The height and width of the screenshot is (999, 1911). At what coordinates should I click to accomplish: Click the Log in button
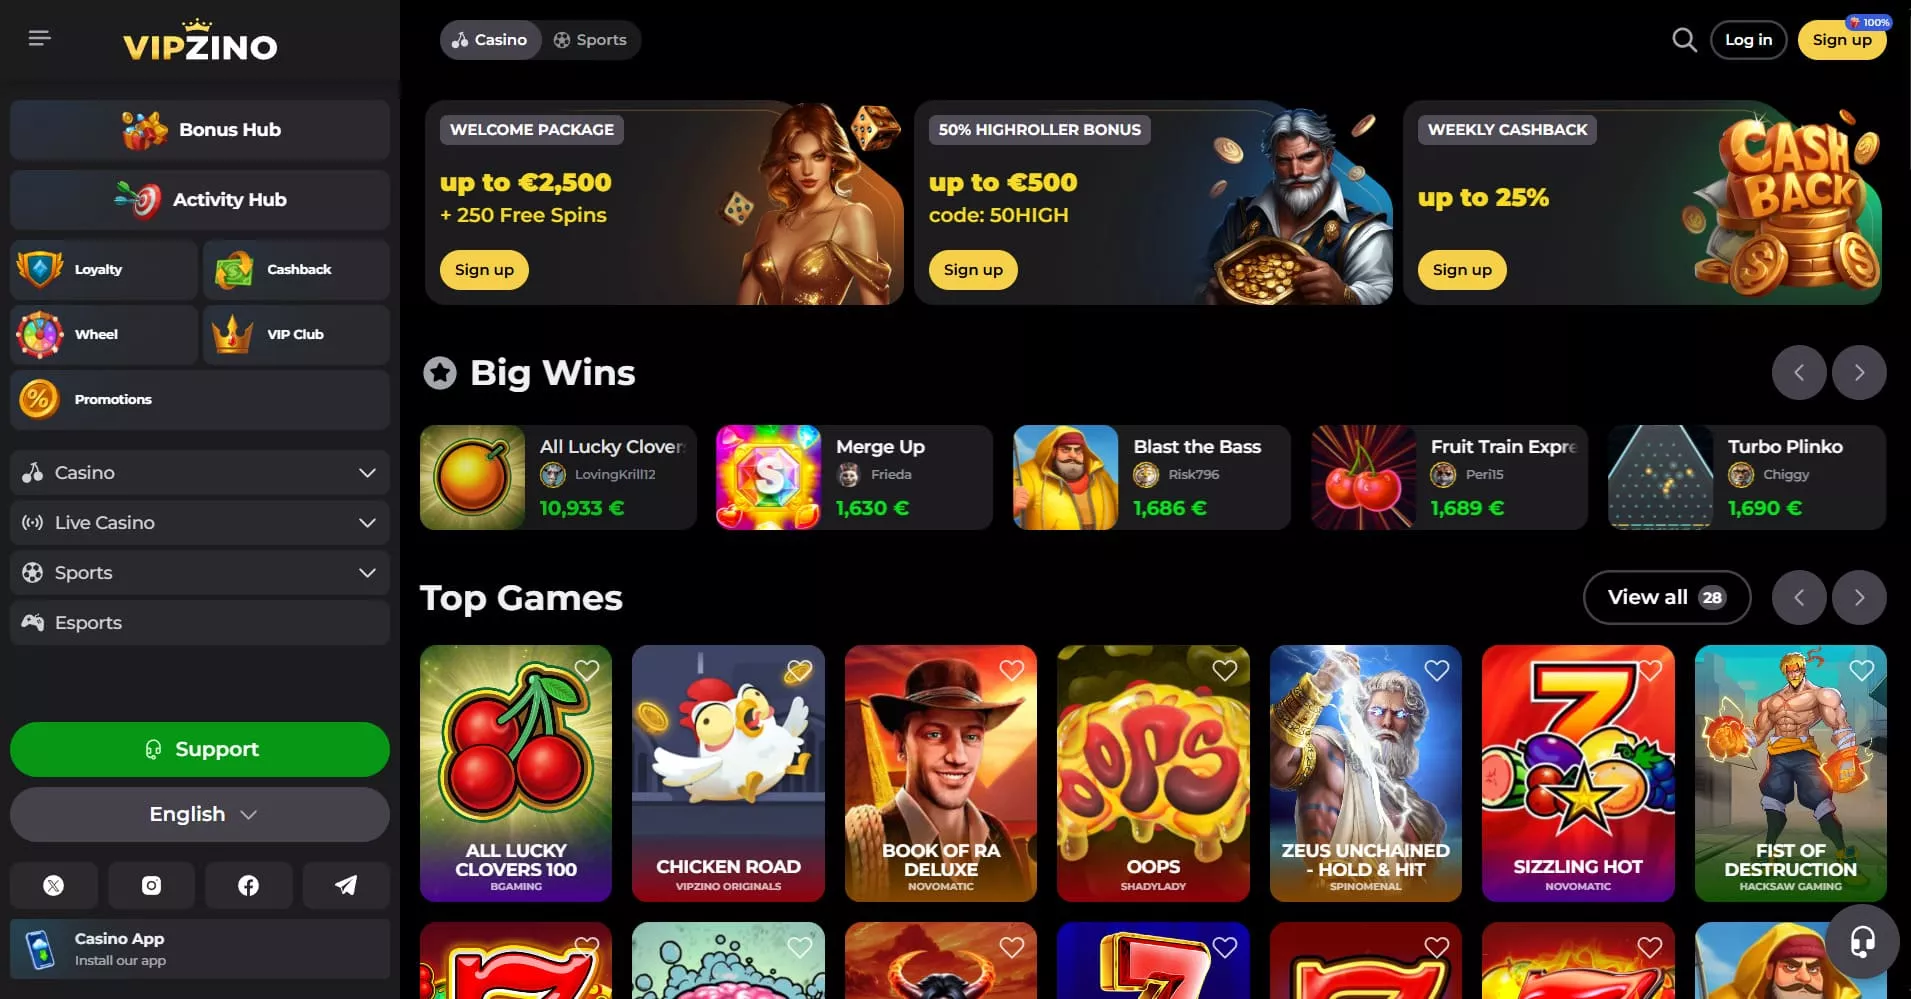tap(1748, 40)
